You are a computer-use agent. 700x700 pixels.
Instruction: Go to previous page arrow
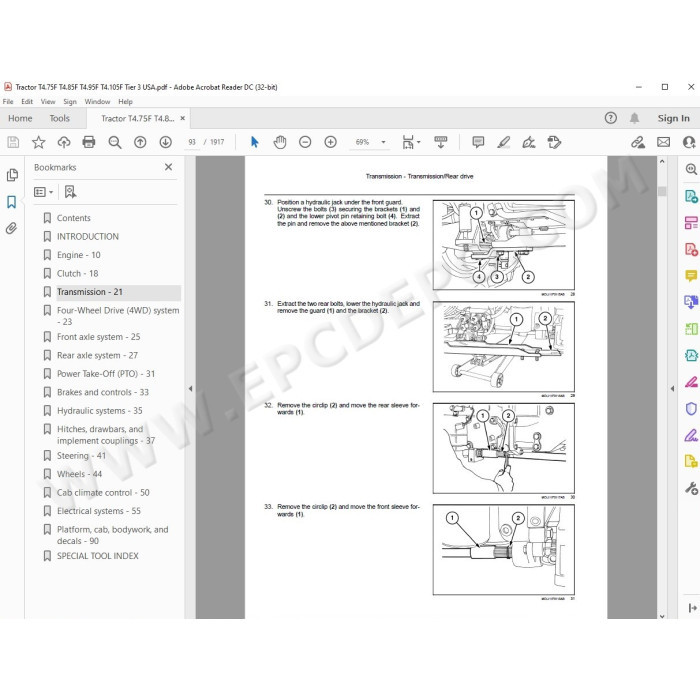140,142
